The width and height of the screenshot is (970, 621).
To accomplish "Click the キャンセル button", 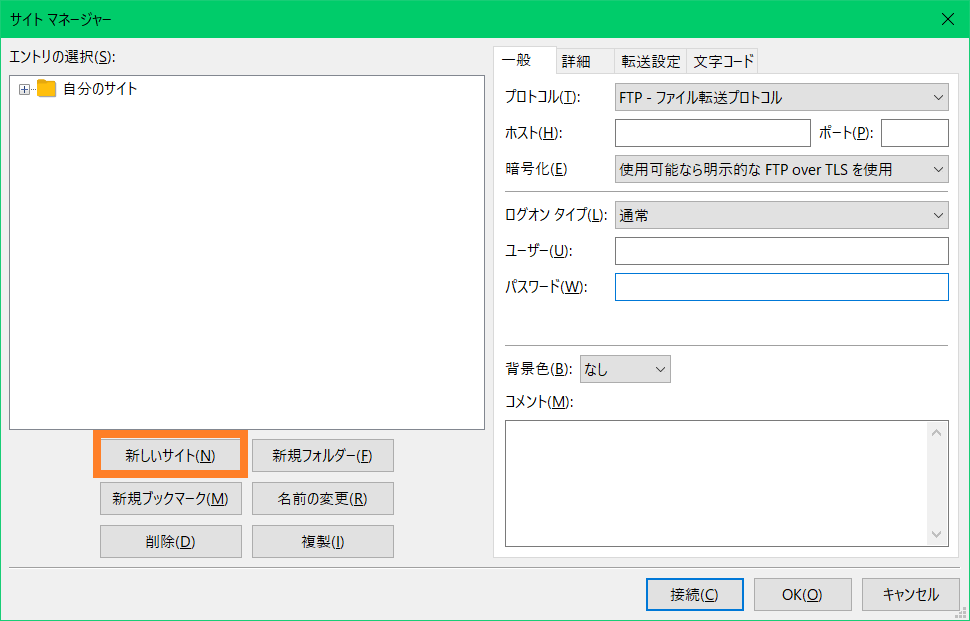I will coord(911,594).
